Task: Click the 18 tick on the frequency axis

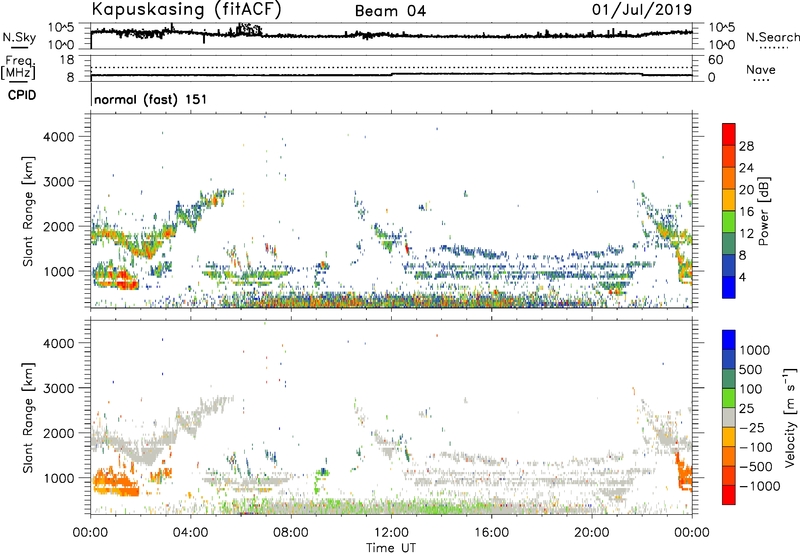Action: click(x=67, y=60)
